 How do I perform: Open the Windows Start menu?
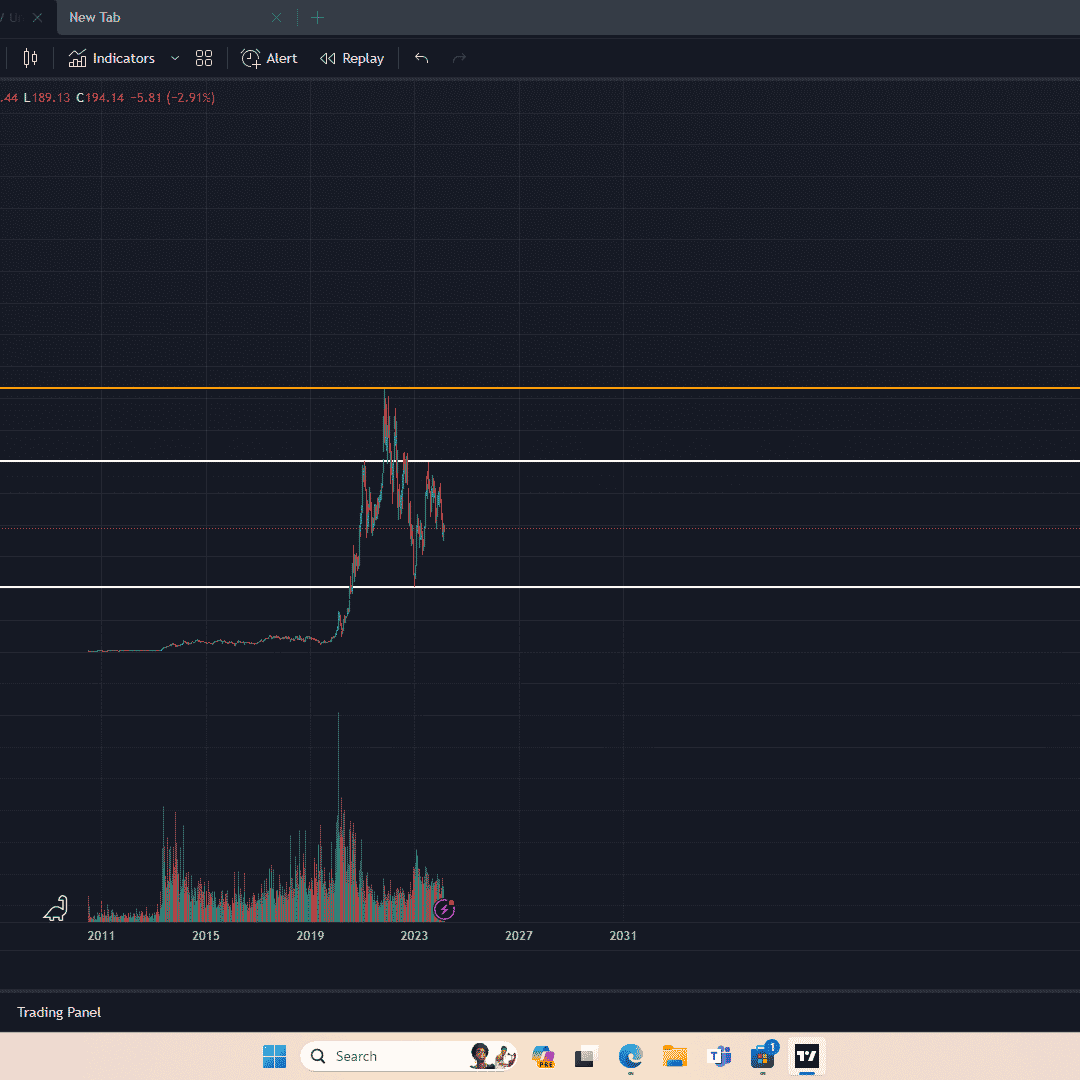tap(274, 1056)
